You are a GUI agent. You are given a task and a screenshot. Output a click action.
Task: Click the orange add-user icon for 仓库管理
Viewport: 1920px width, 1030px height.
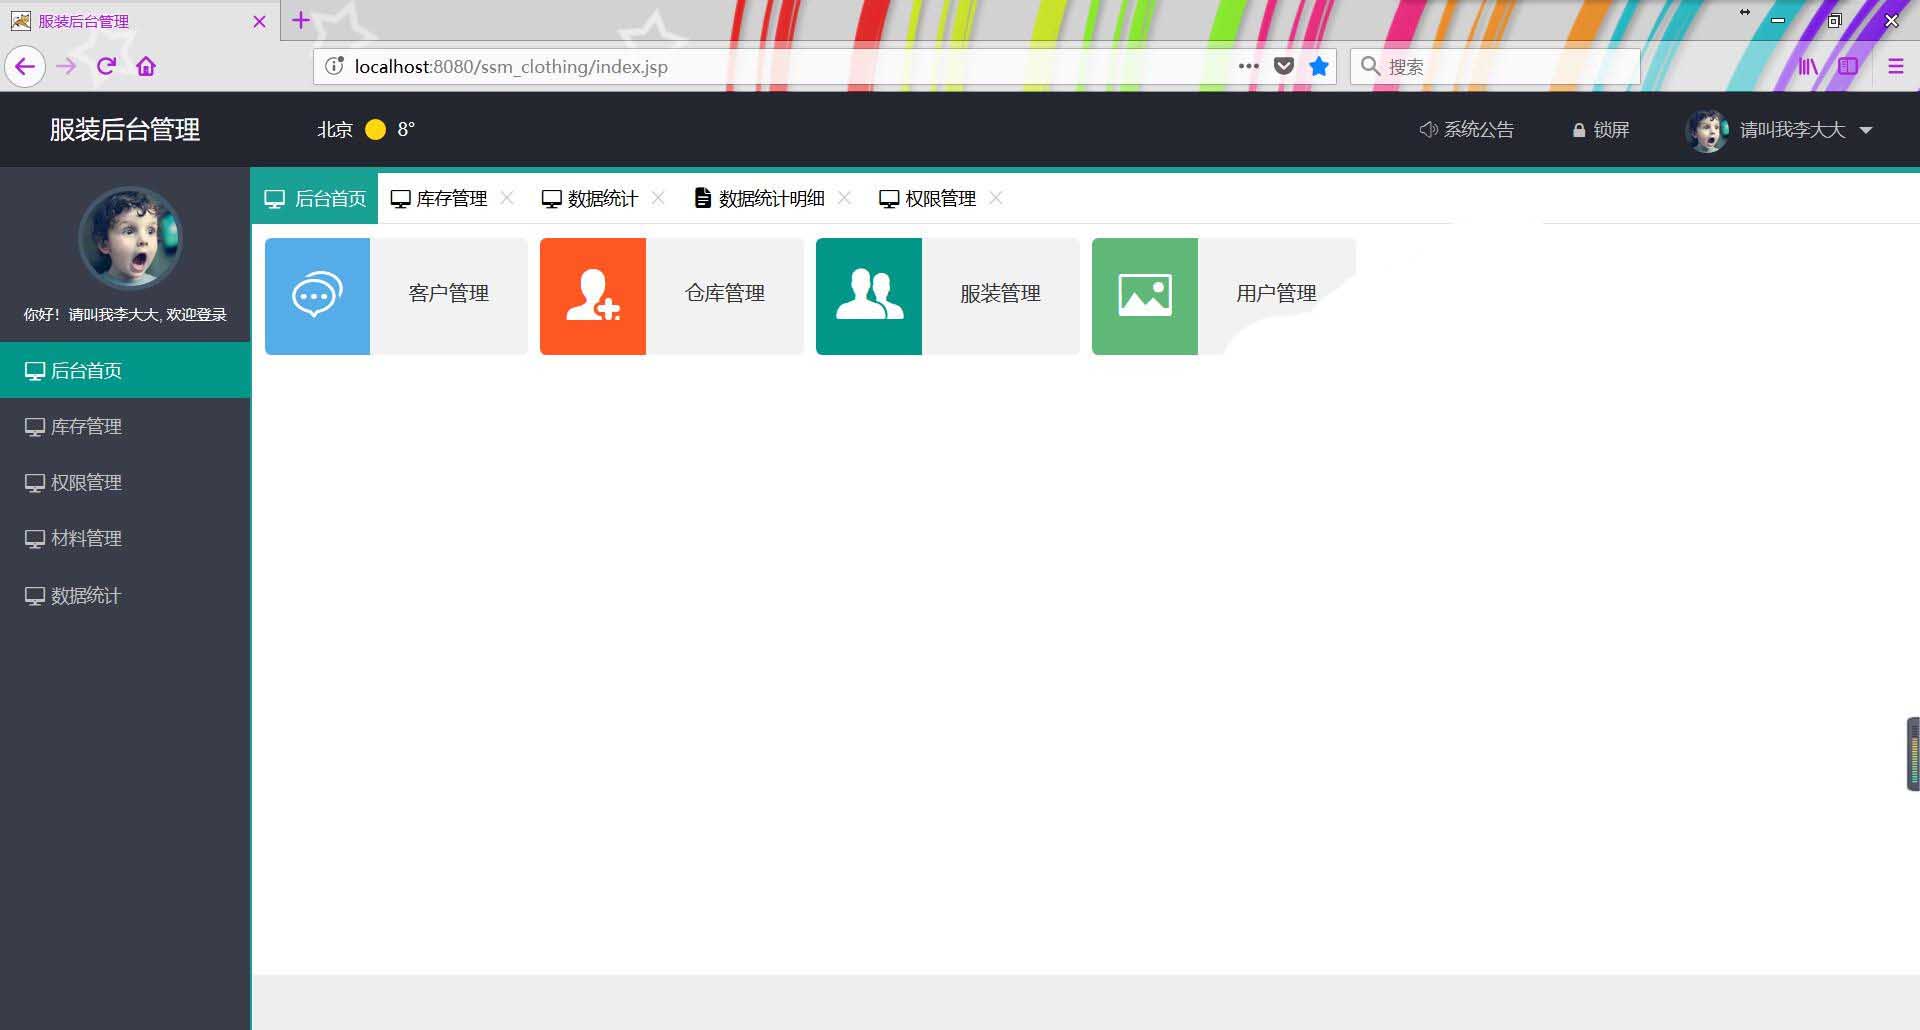pos(593,296)
